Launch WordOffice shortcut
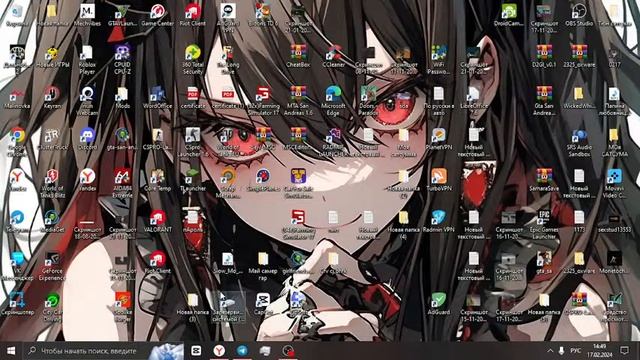The height and width of the screenshot is (360, 640). [157, 97]
